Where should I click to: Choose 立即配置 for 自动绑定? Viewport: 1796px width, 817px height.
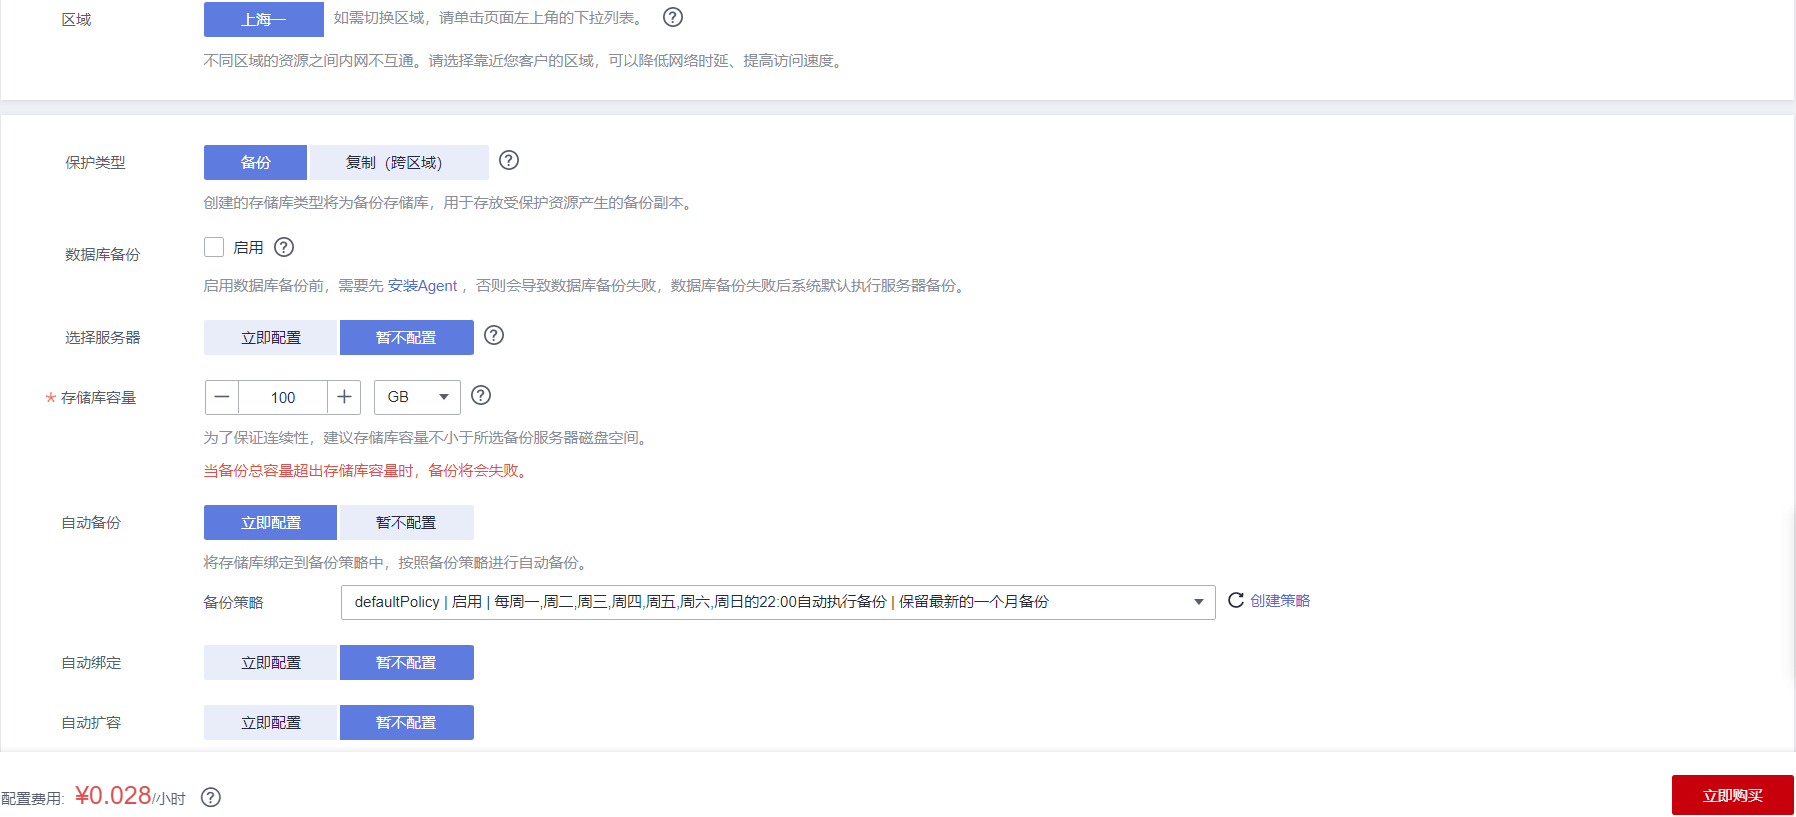[271, 662]
